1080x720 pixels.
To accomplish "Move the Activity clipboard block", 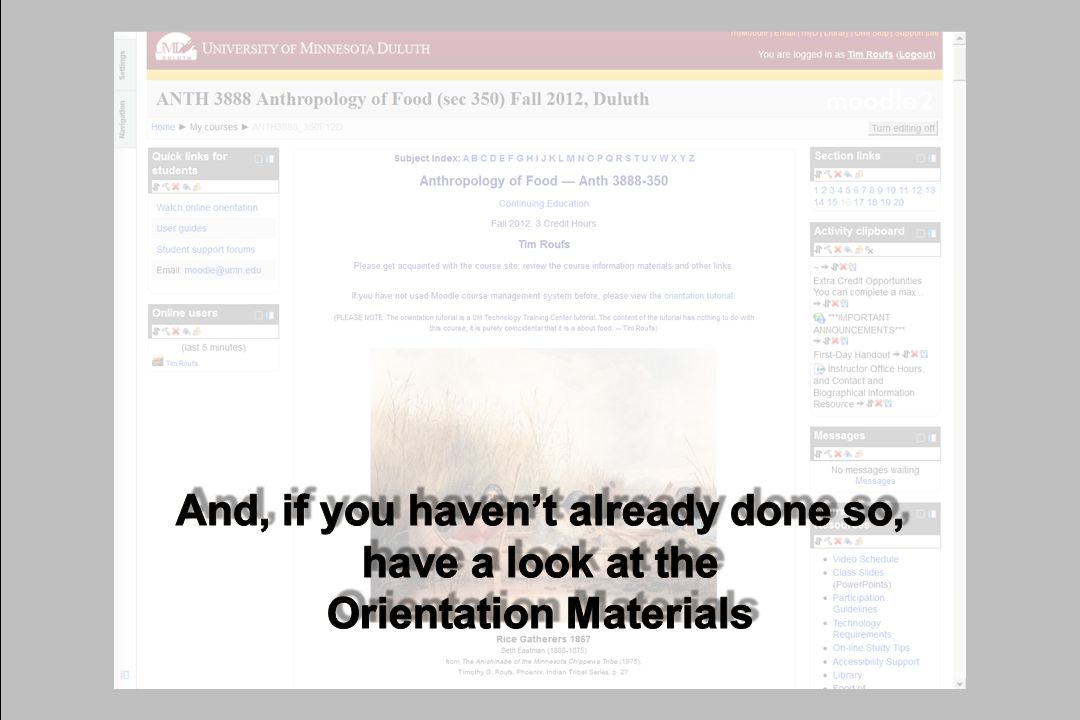I will click(818, 249).
